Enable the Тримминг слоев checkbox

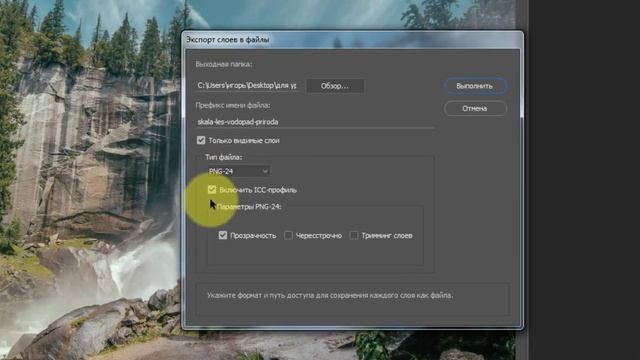[x=354, y=236]
